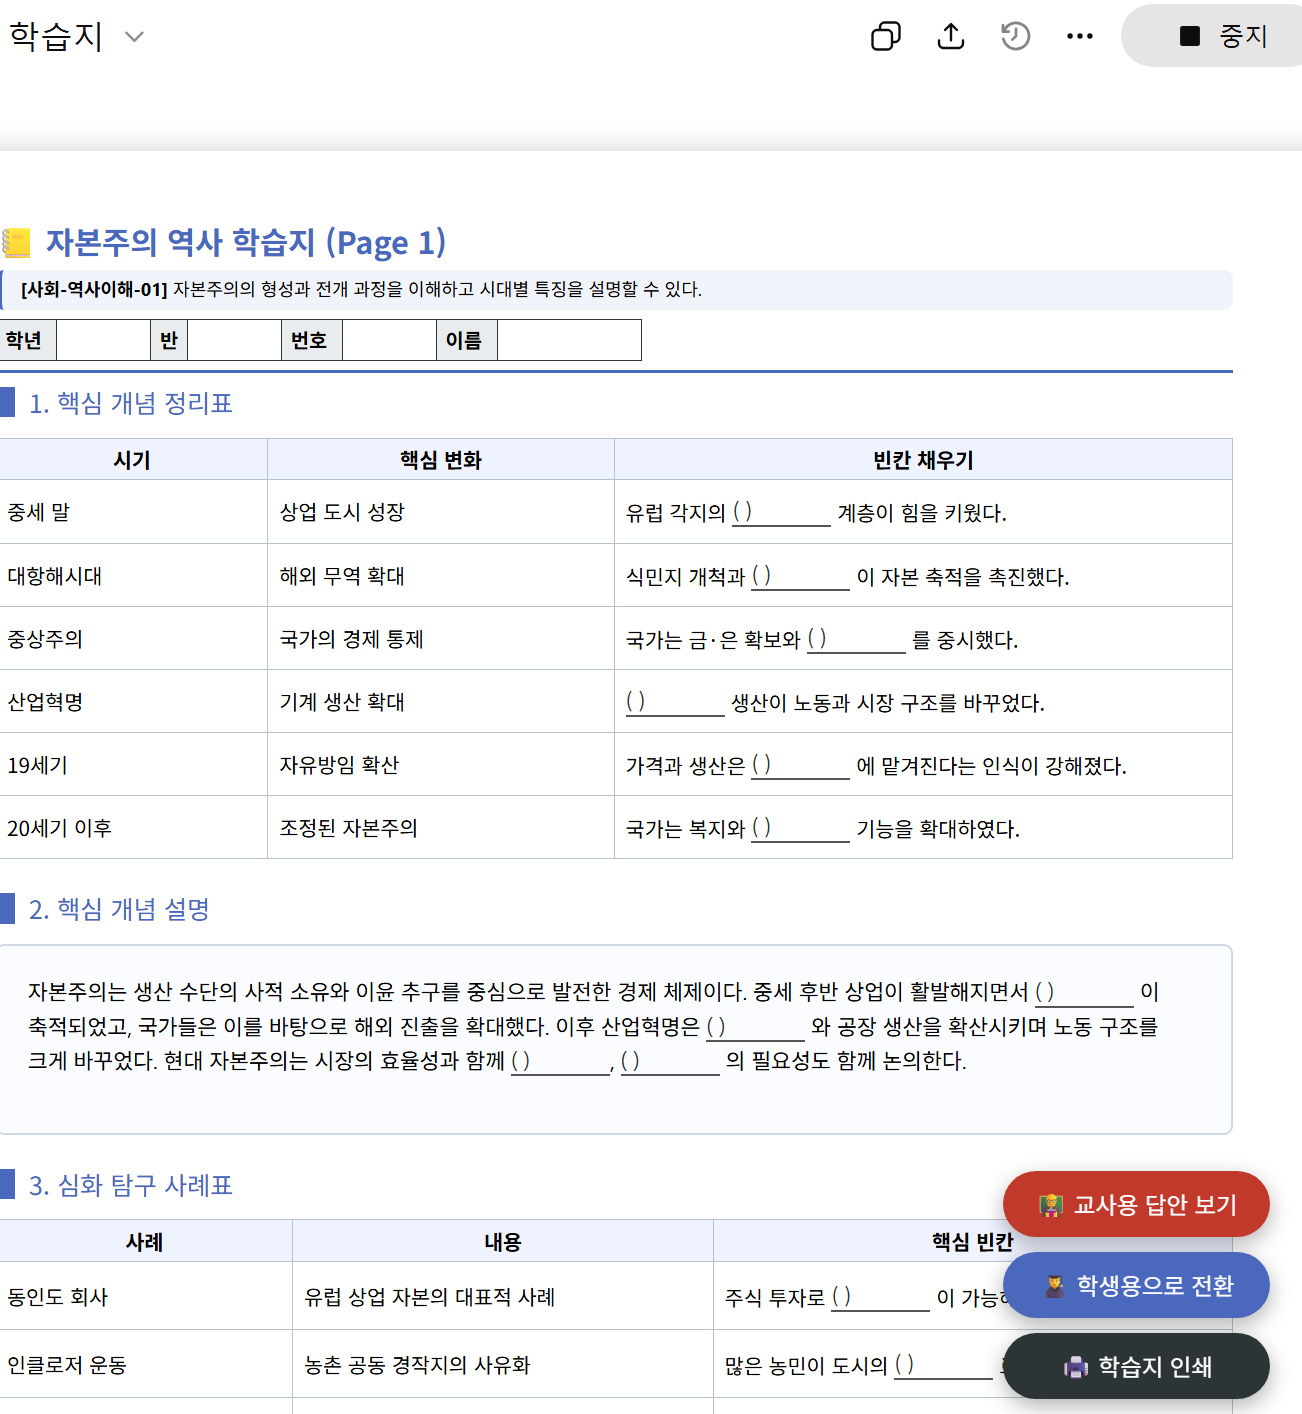Viewport: 1302px width, 1414px height.
Task: Click the duplicate document icon
Action: click(884, 36)
